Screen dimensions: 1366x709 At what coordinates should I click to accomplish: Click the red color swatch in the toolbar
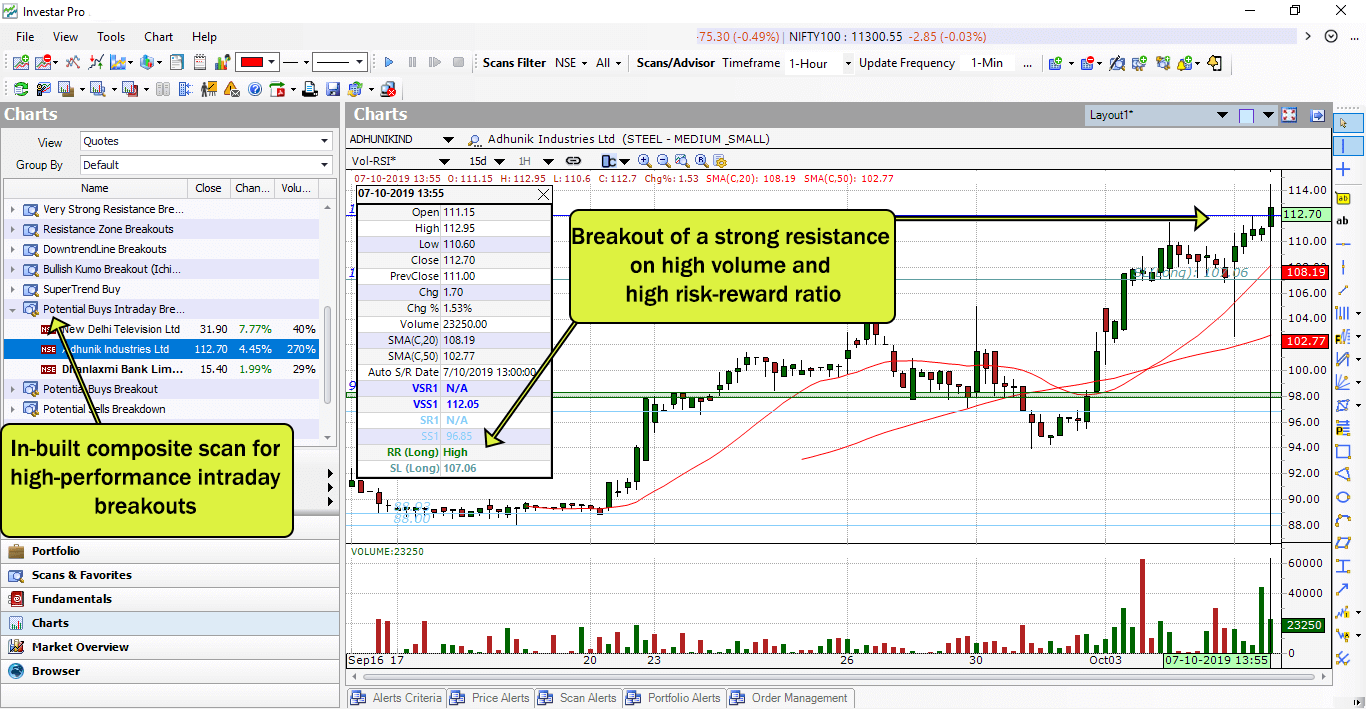(x=251, y=61)
